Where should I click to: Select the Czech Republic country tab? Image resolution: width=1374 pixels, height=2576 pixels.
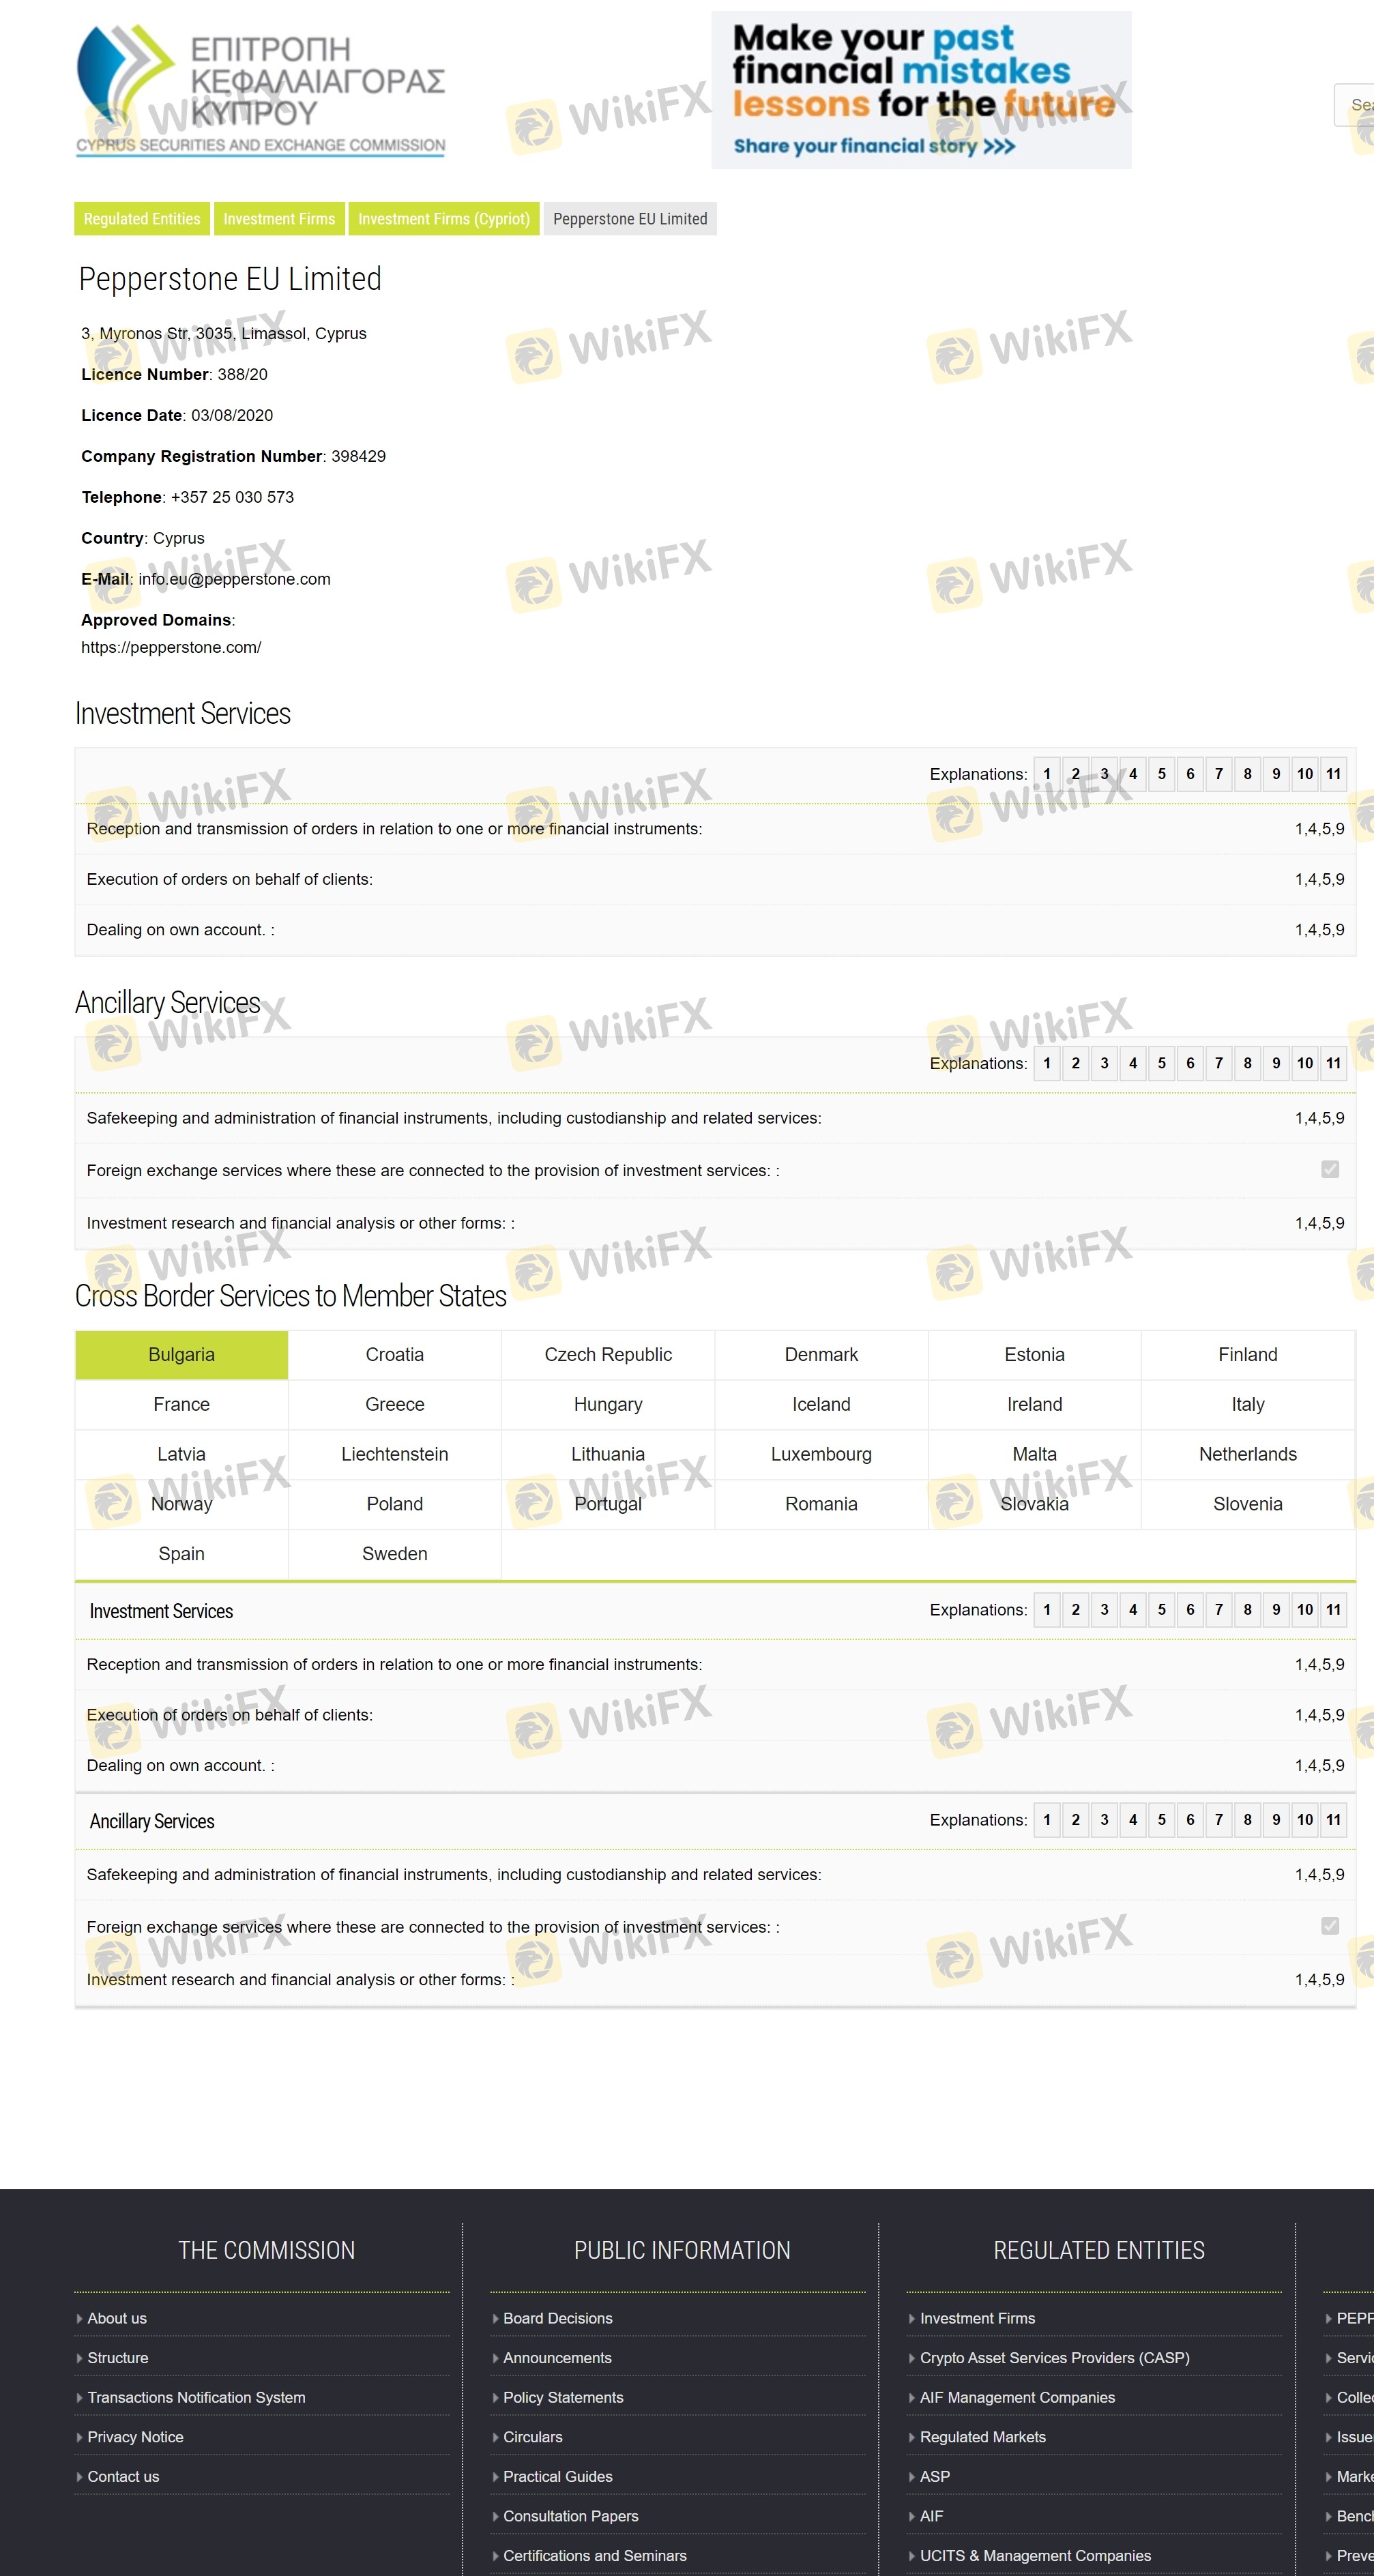[x=608, y=1355]
